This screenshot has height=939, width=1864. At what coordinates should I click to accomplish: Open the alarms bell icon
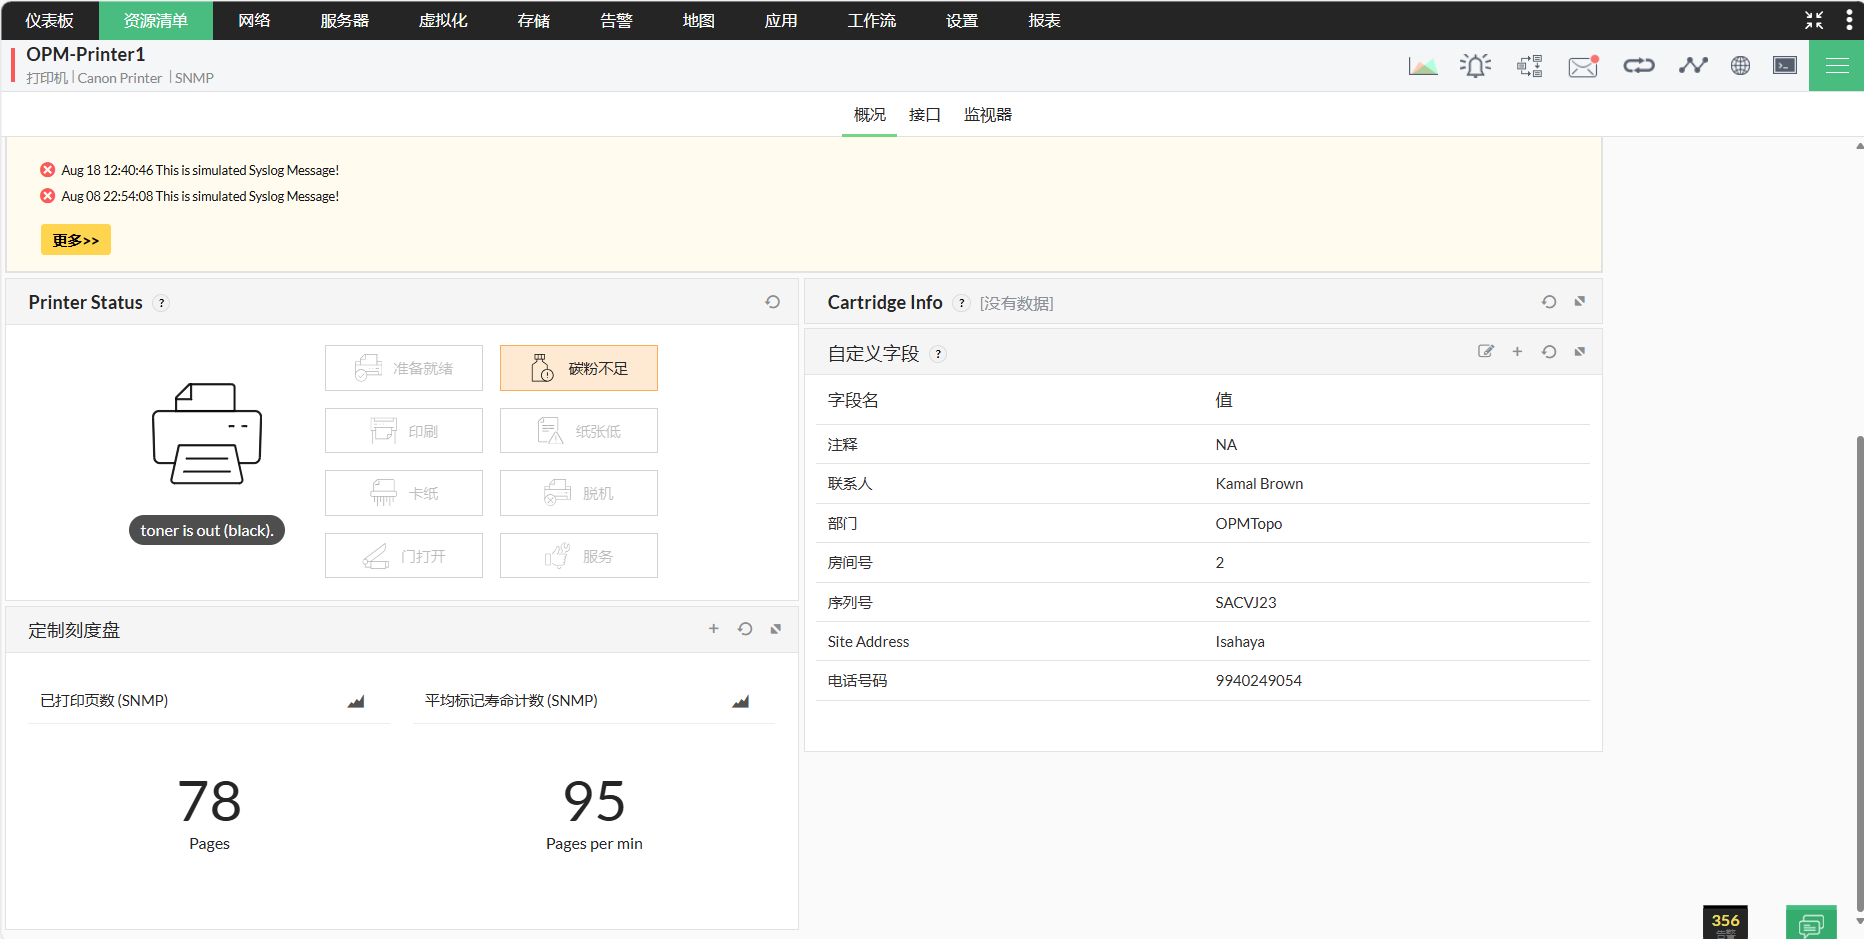tap(1476, 65)
